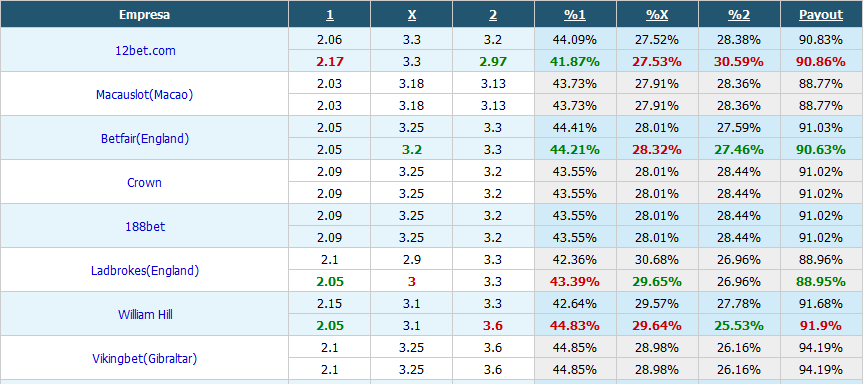The image size is (866, 384).
Task: Open the Ladbrokes(England) link
Action: tap(145, 271)
